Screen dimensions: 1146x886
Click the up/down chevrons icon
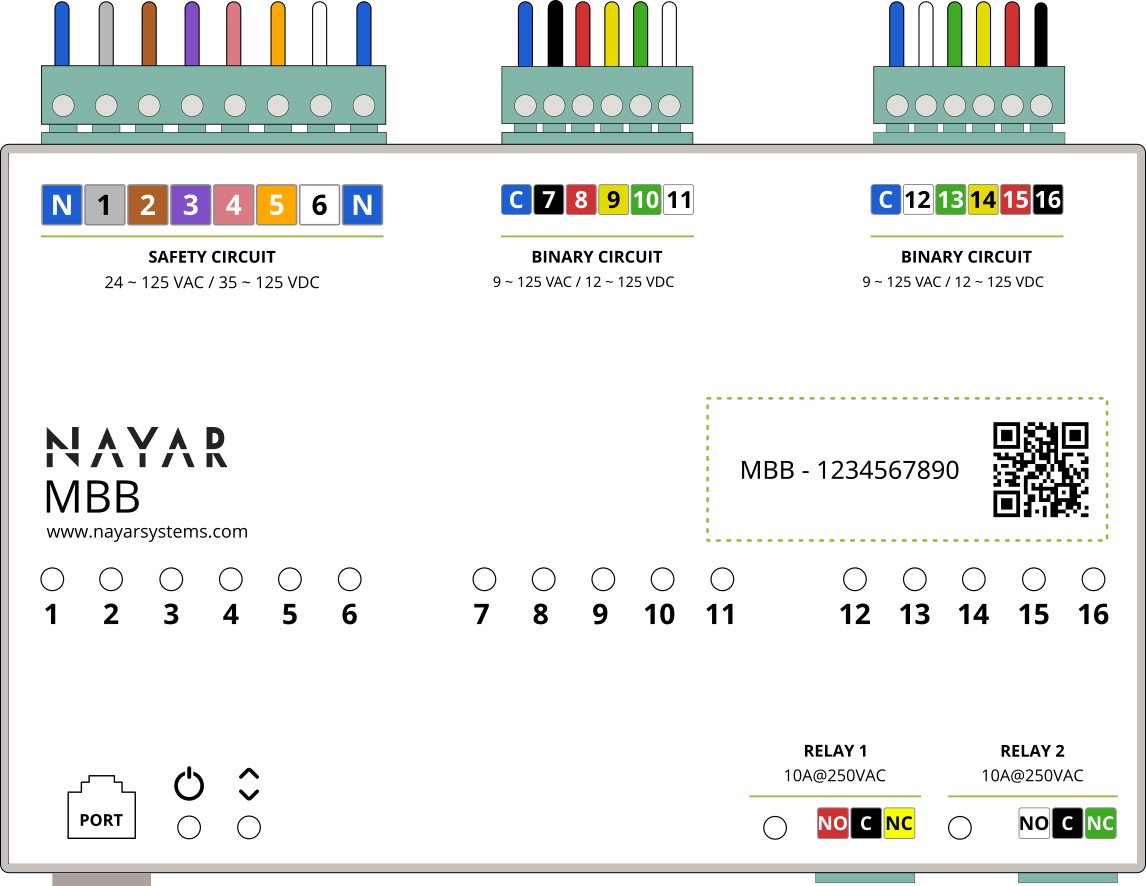pos(249,784)
